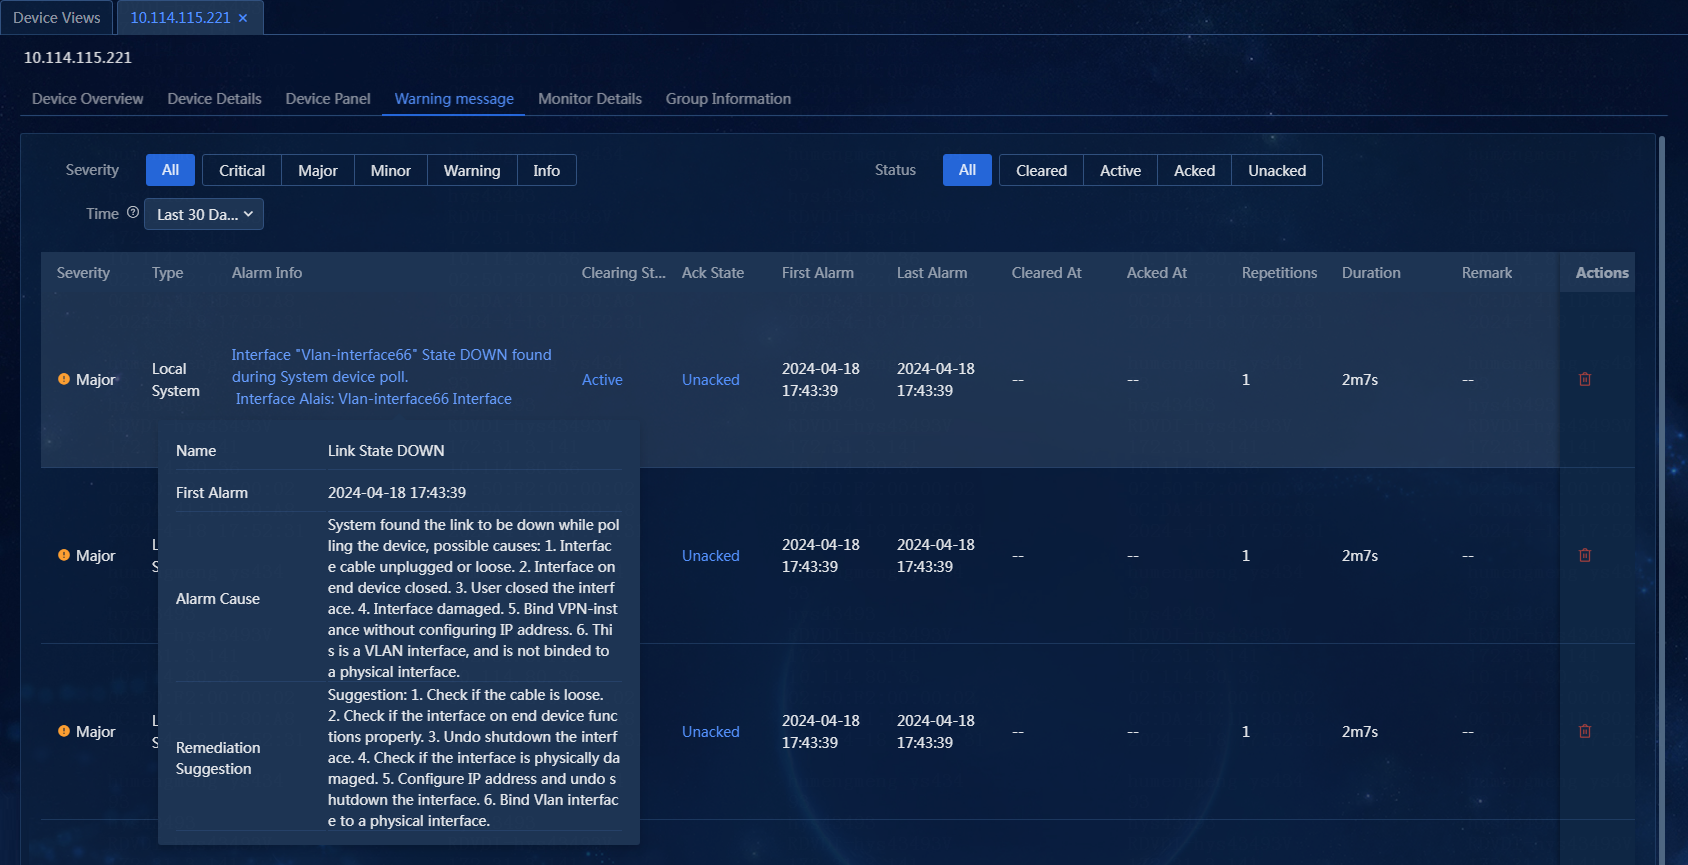Open Monitor Details tab
This screenshot has width=1688, height=865.
tap(590, 98)
